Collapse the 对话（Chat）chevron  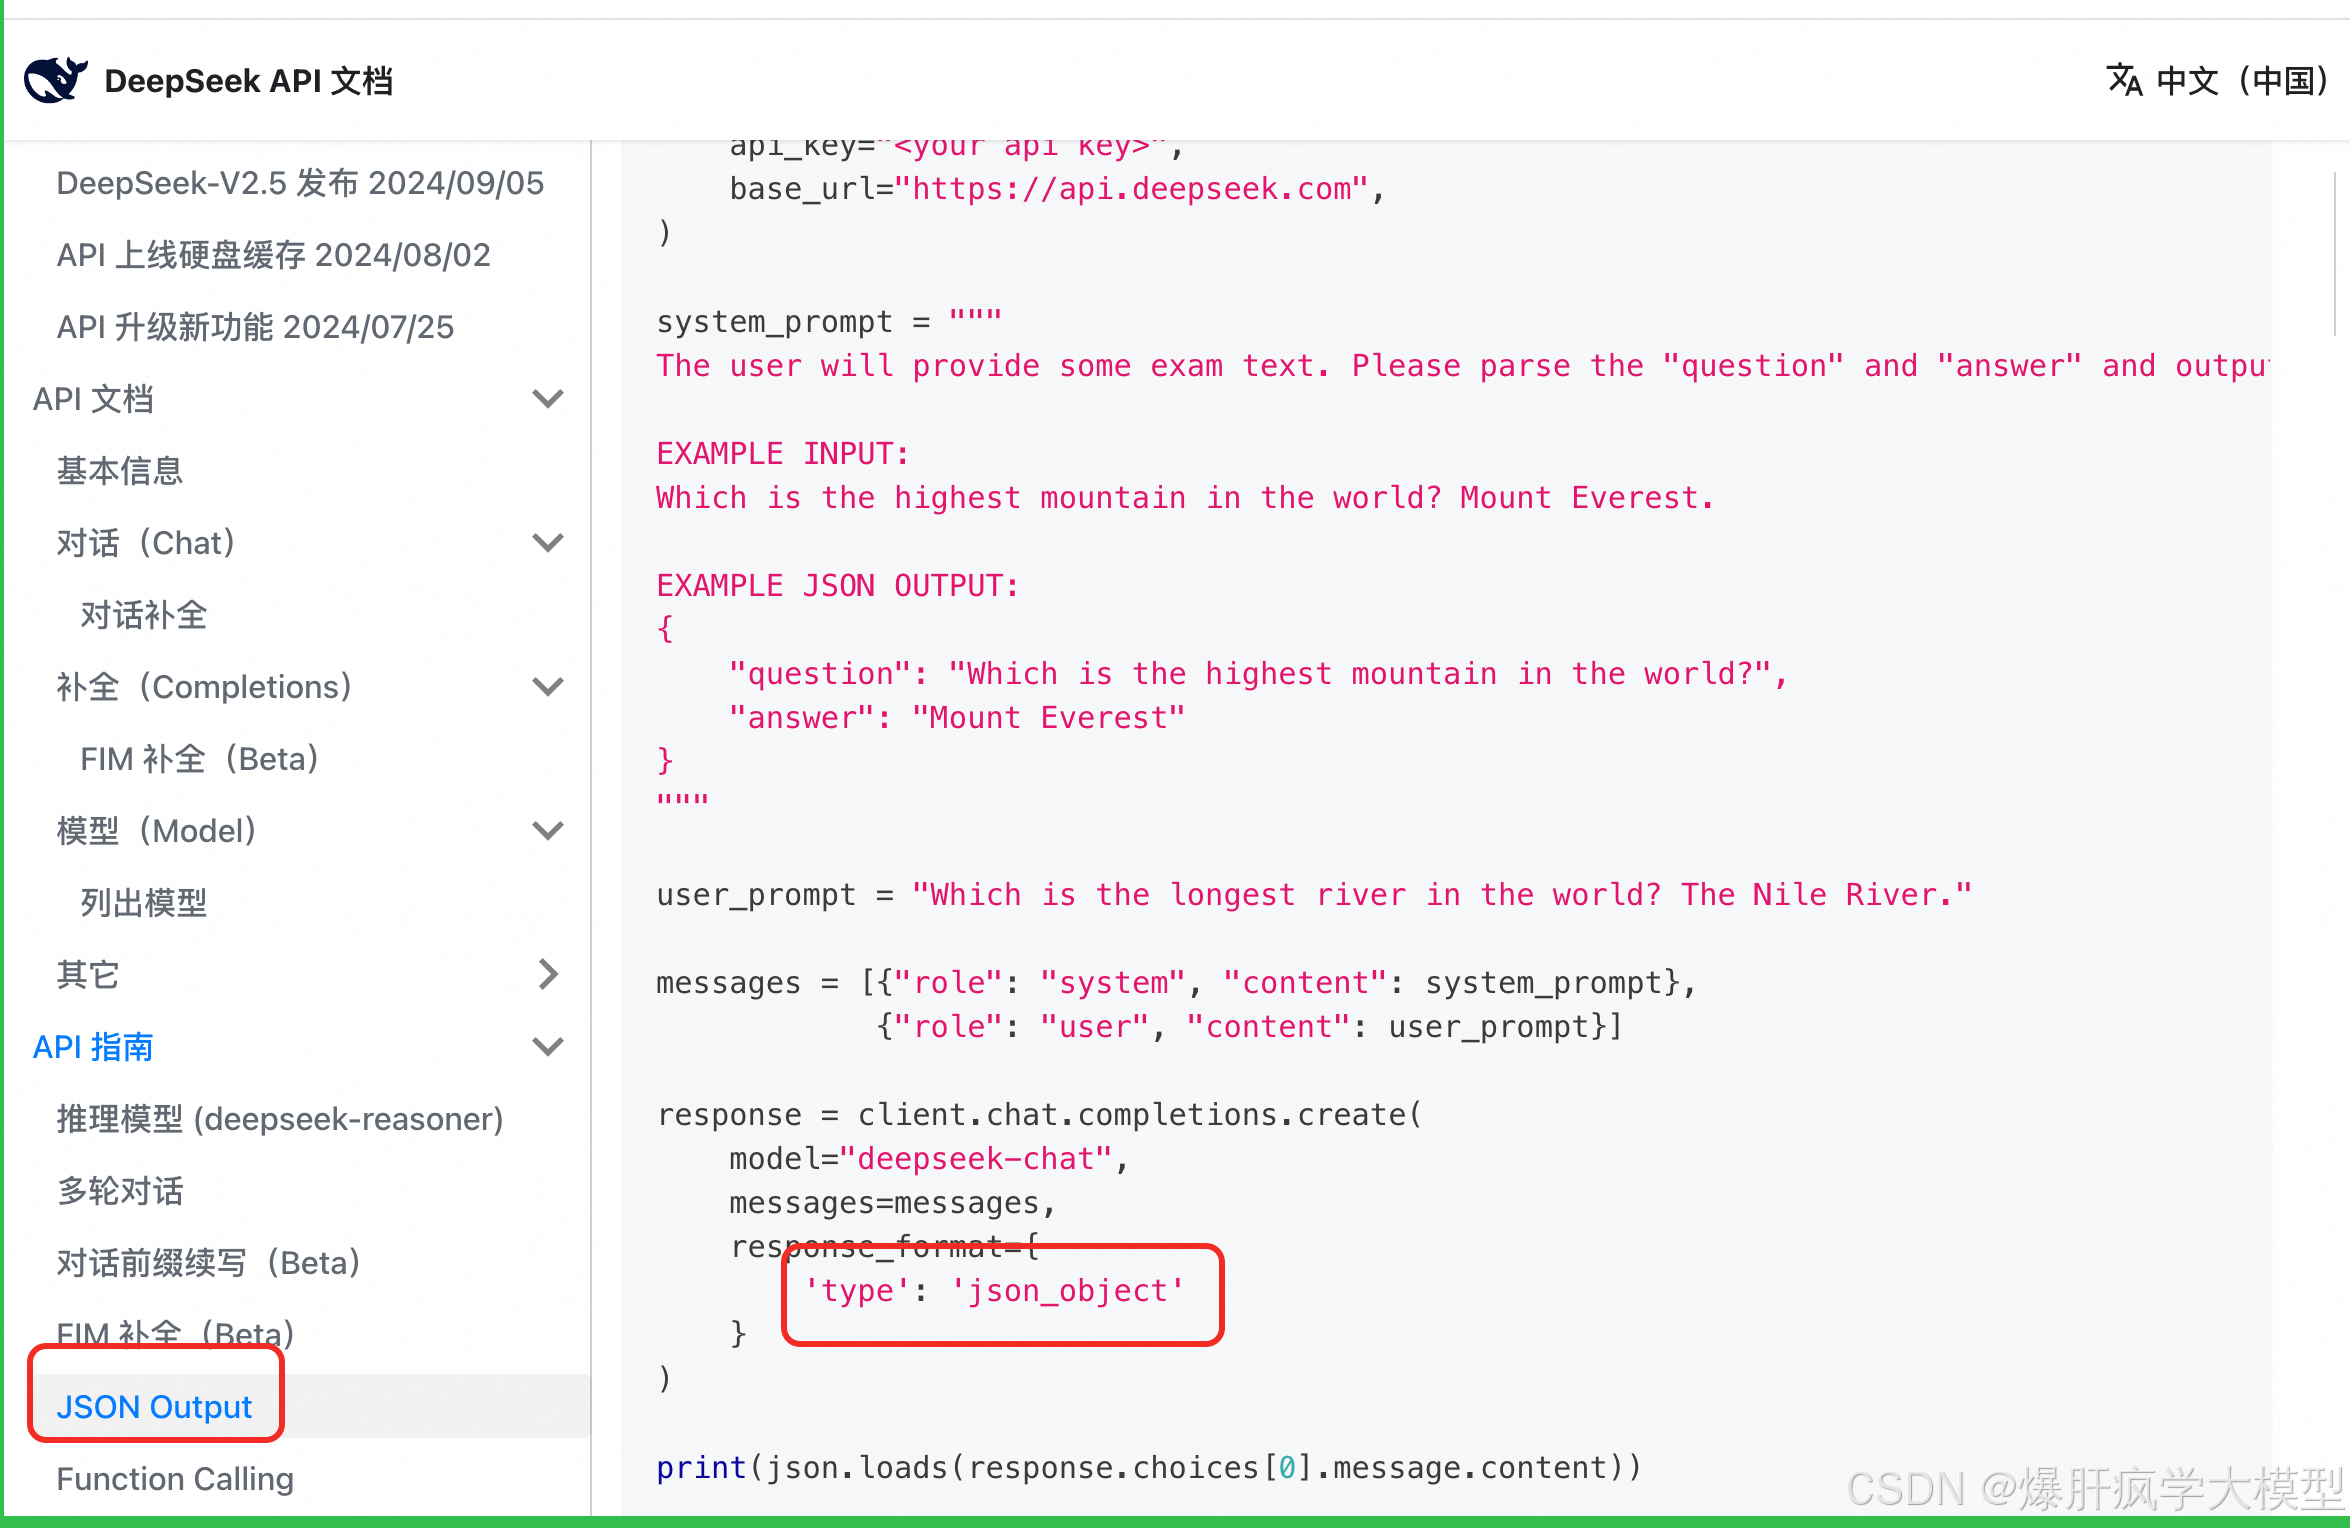point(548,543)
